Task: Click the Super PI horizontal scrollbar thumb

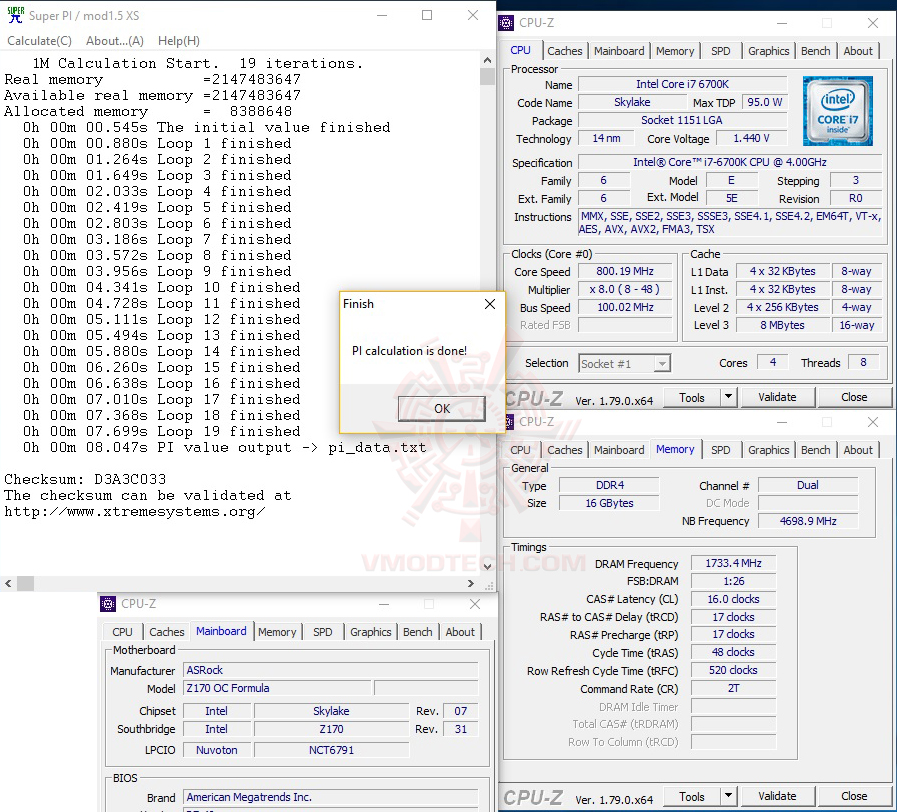Action: [x=25, y=583]
